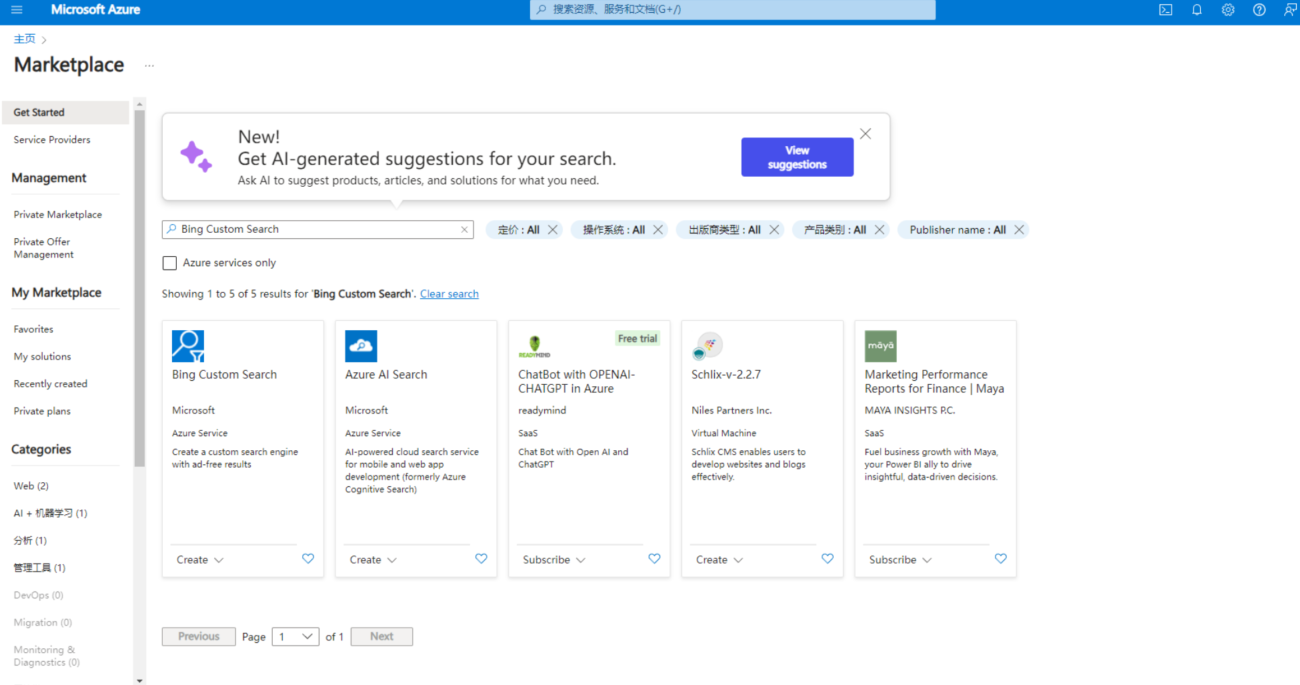Expand Create dropdown on Azure AI Search

click(373, 560)
